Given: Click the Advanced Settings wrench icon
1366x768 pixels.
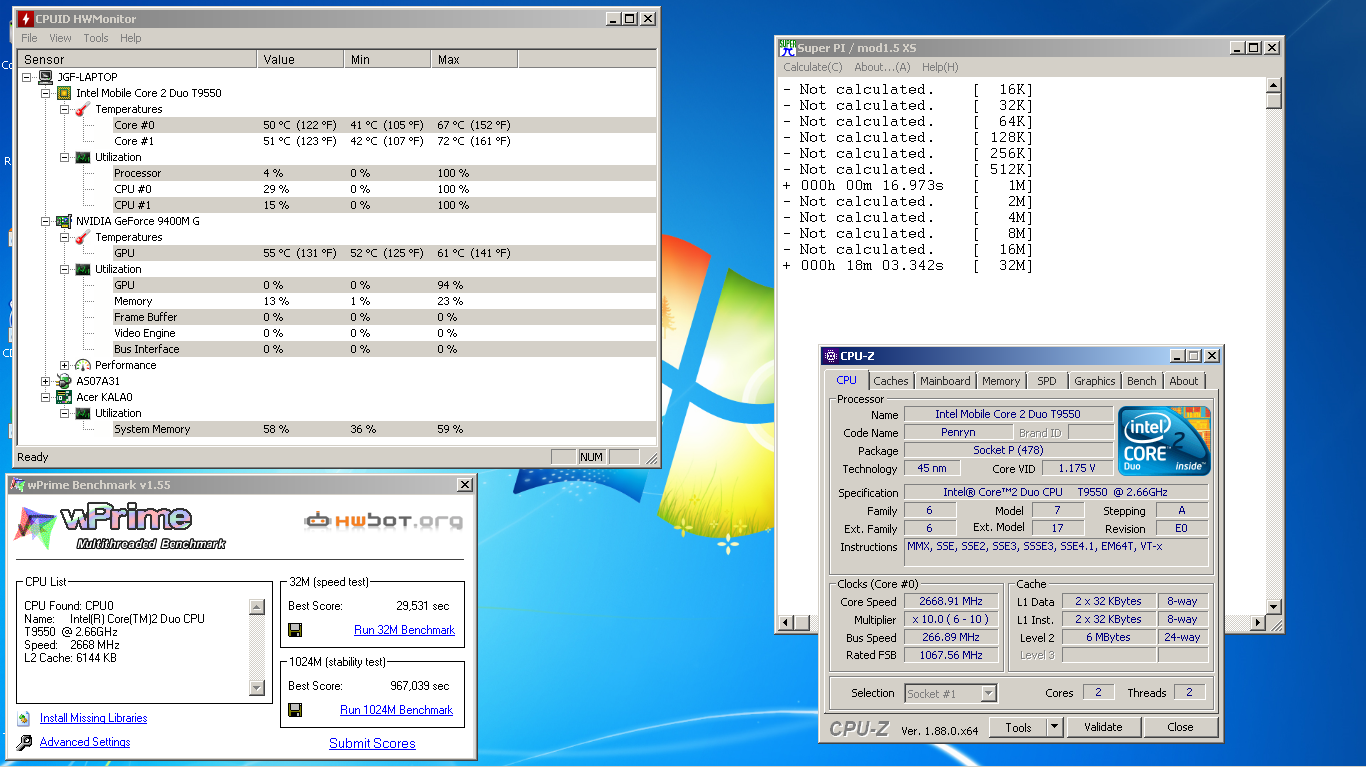Looking at the screenshot, I should (x=24, y=742).
